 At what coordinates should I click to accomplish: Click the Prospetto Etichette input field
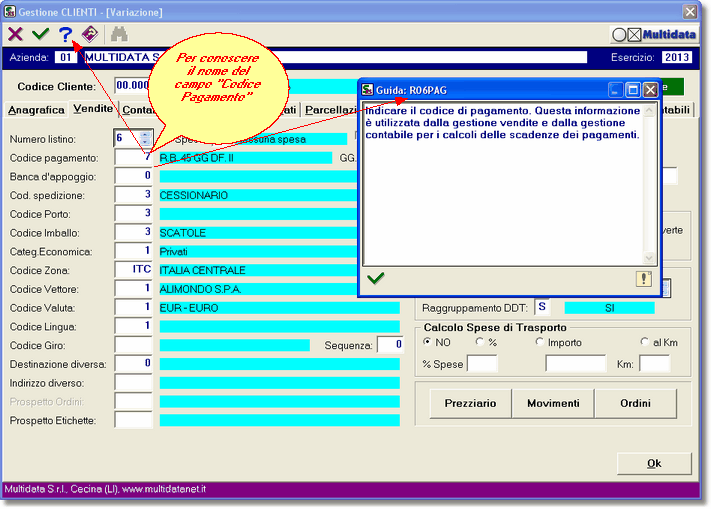click(133, 420)
